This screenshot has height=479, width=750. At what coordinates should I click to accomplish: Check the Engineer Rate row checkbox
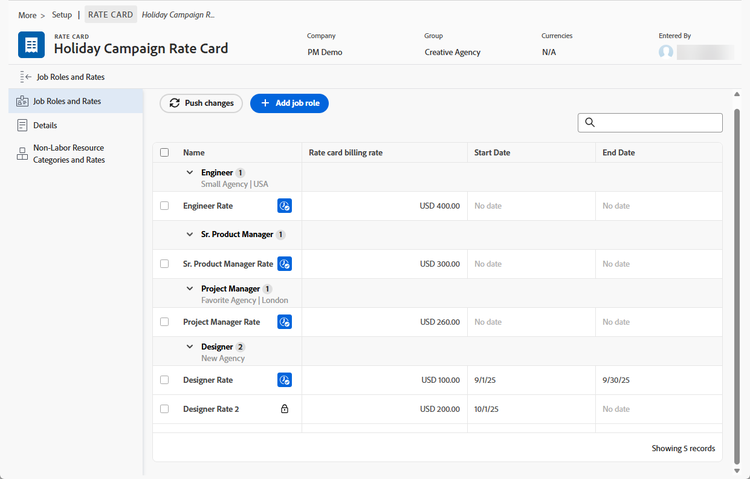click(165, 206)
